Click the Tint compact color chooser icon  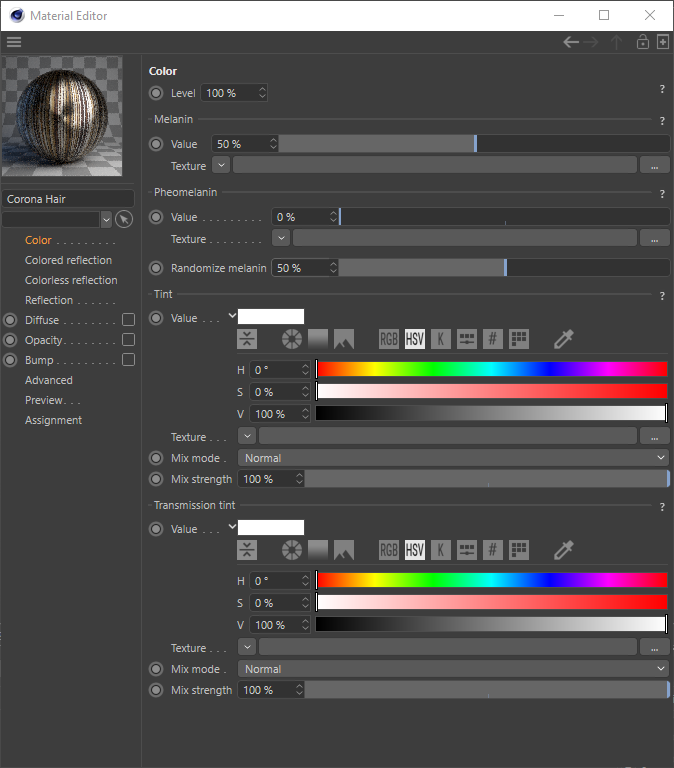pyautogui.click(x=247, y=339)
